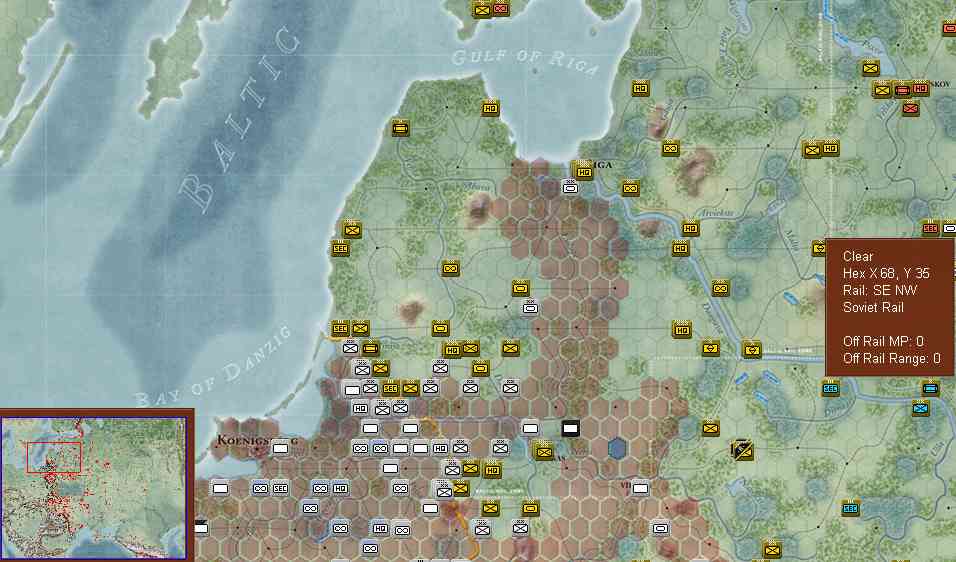Image resolution: width=956 pixels, height=562 pixels.
Task: Select the red HQ counter at Pskov
Action: (x=920, y=88)
